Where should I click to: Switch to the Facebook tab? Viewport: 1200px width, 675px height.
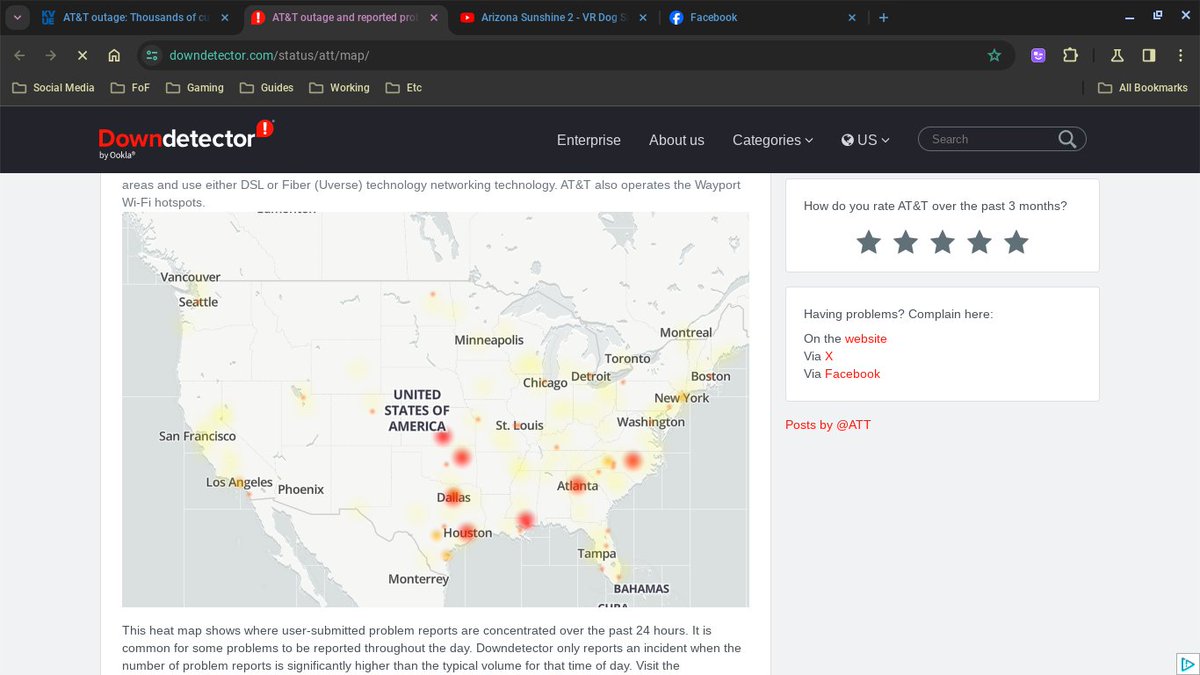tap(764, 17)
